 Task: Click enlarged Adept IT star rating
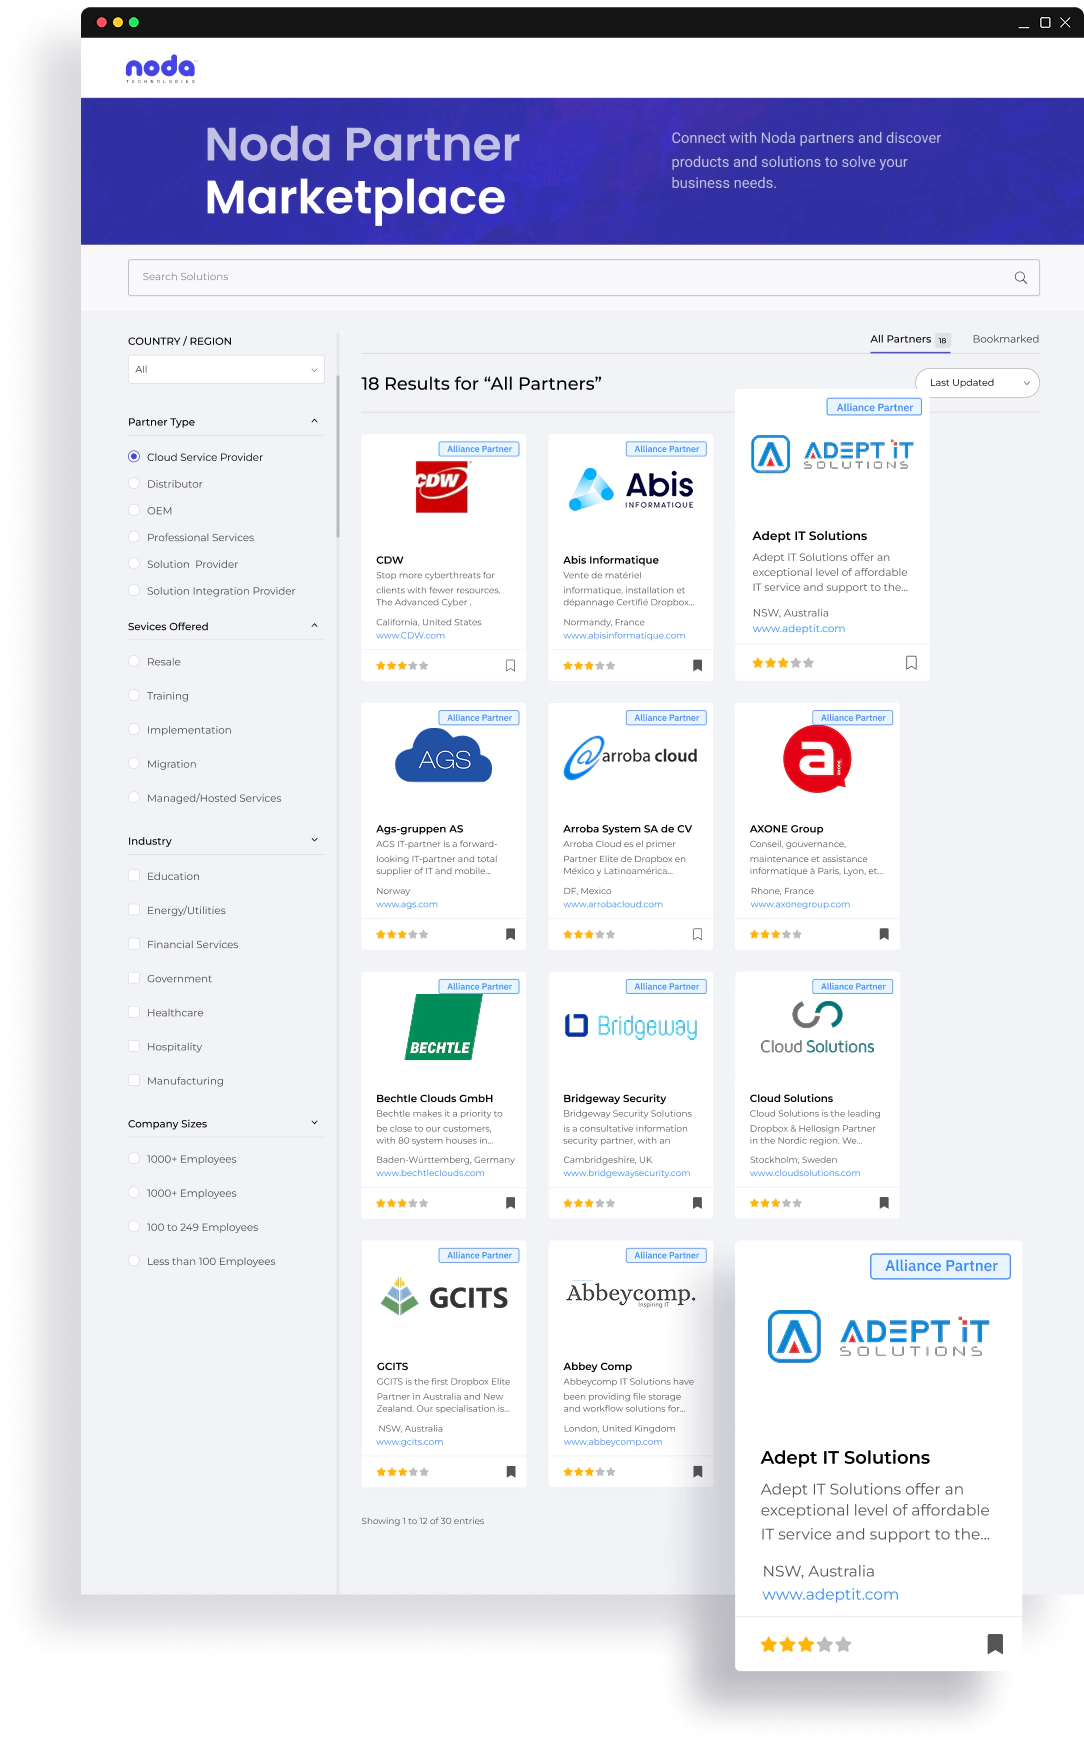click(x=806, y=1645)
